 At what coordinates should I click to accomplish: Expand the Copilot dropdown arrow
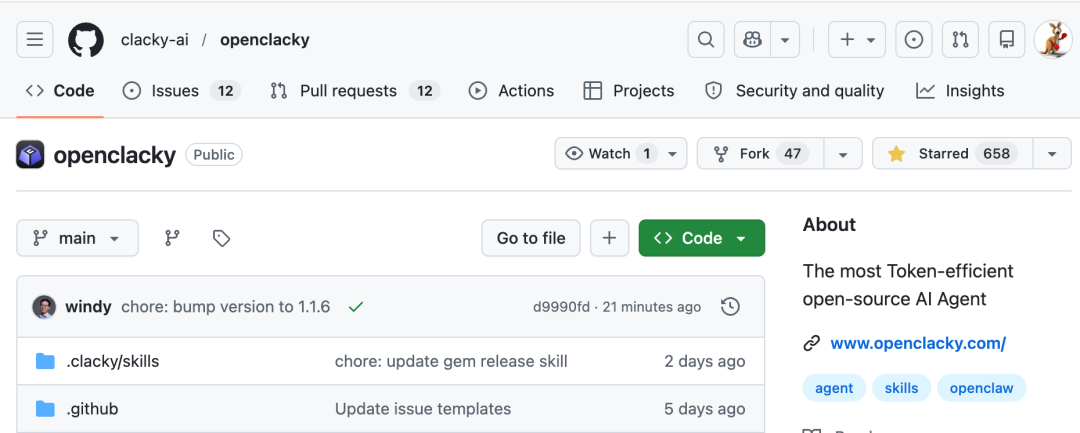coord(785,40)
